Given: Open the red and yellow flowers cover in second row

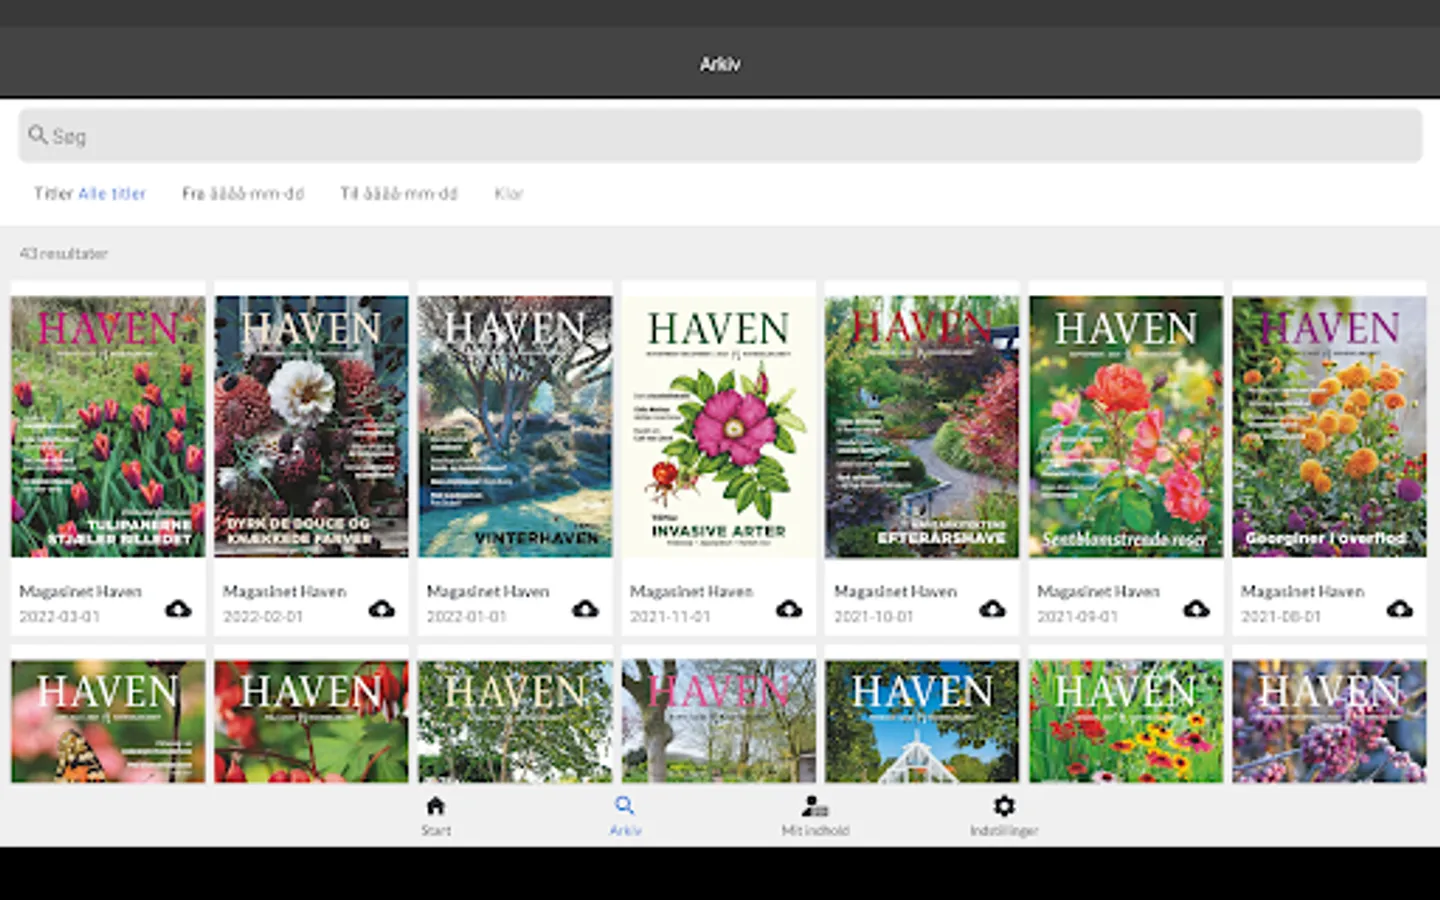Looking at the screenshot, I should [x=1126, y=721].
